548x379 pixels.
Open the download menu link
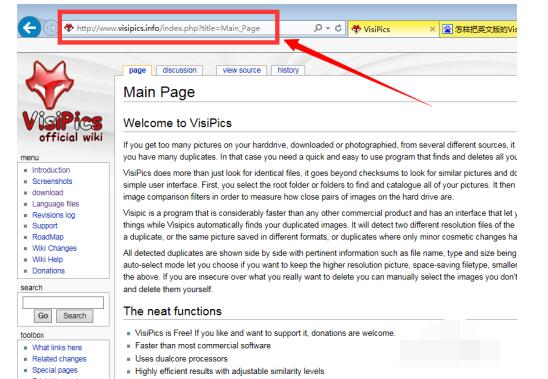48,193
